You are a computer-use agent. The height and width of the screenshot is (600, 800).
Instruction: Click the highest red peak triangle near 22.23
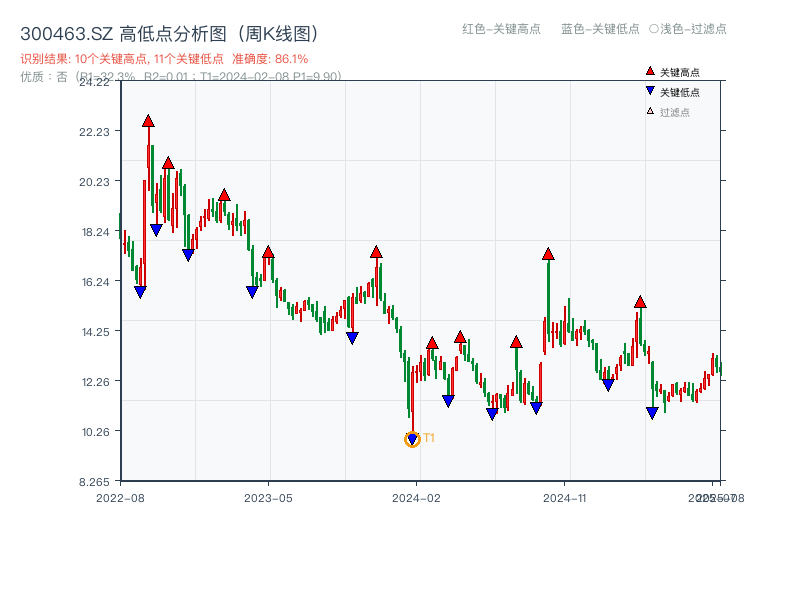[x=148, y=121]
